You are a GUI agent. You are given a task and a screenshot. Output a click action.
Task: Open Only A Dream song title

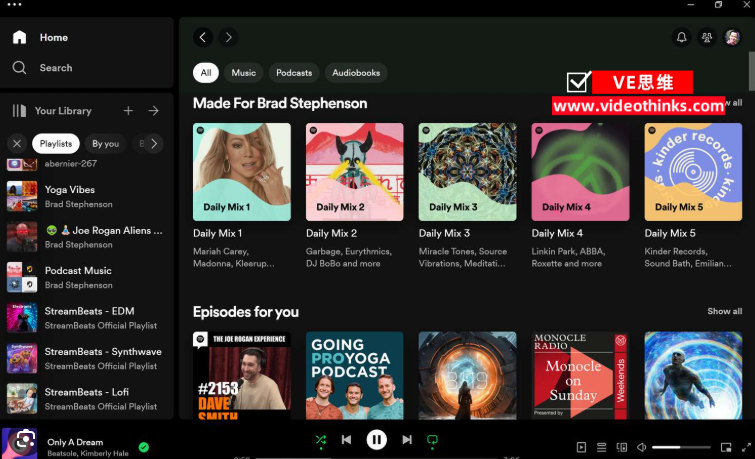coord(75,442)
